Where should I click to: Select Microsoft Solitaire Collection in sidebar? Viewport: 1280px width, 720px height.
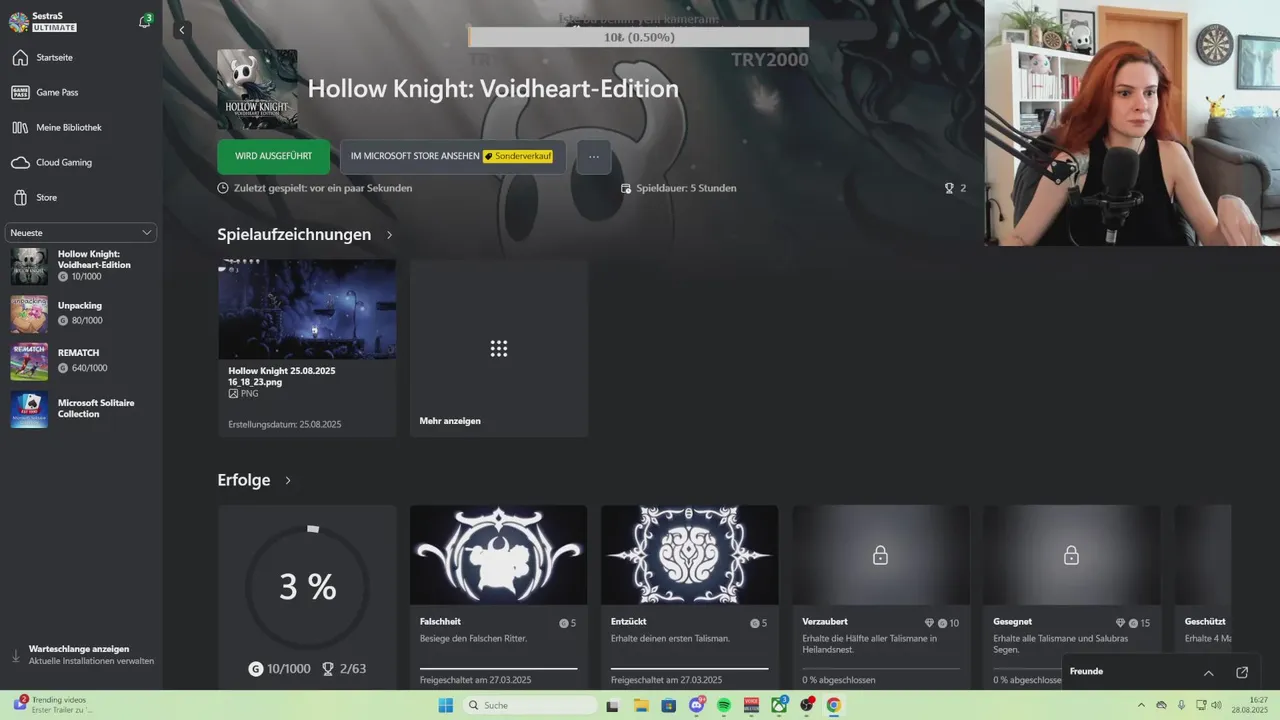click(81, 409)
